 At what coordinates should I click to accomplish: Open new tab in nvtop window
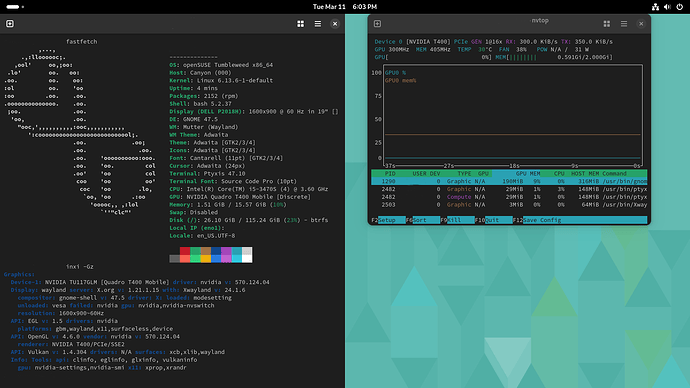click(377, 24)
